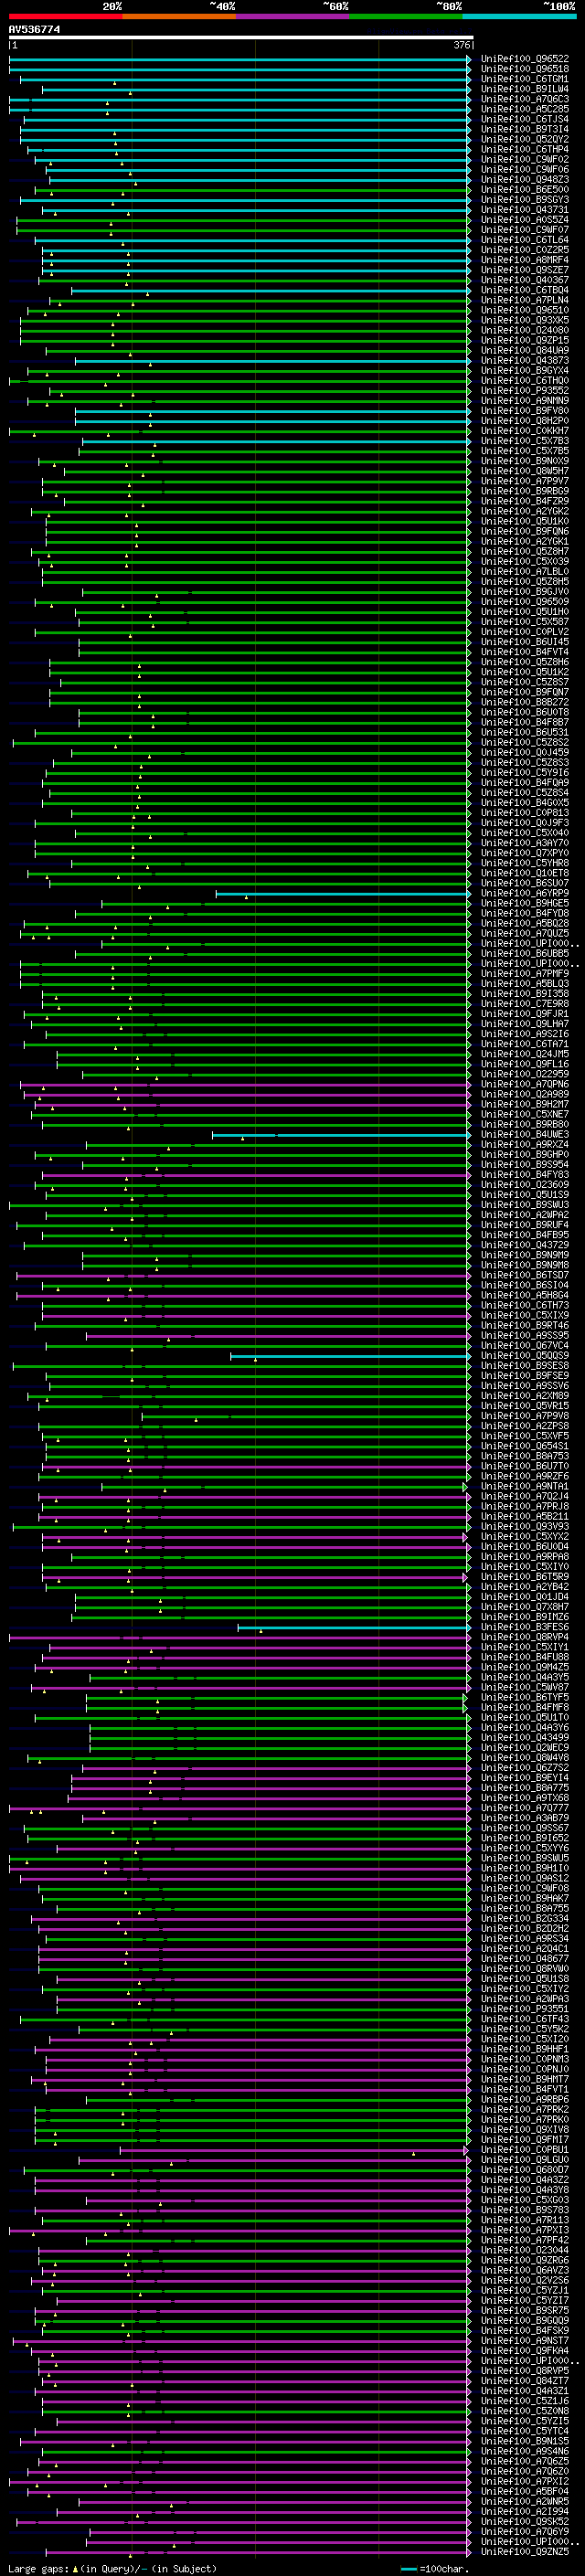Image resolution: width=585 pixels, height=2576 pixels.
Task: Select hit UniRef100_C6TL64
Action: 525,240
